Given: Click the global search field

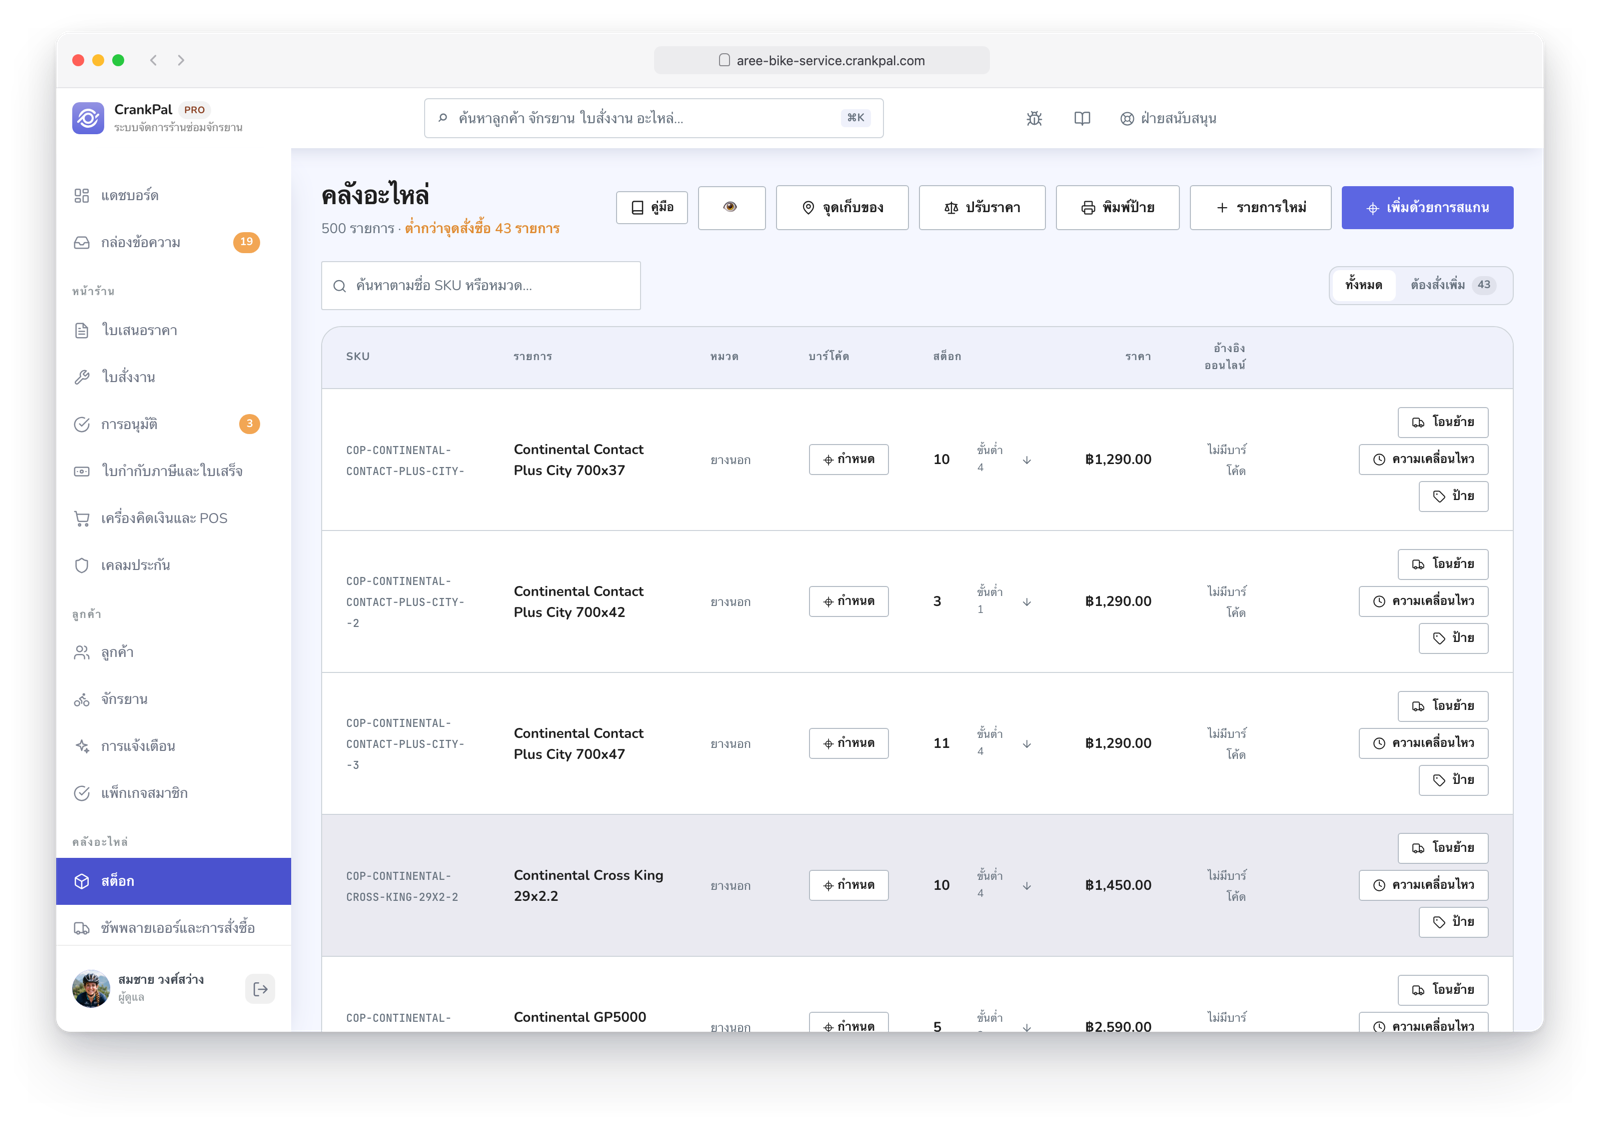Looking at the screenshot, I should [x=653, y=118].
